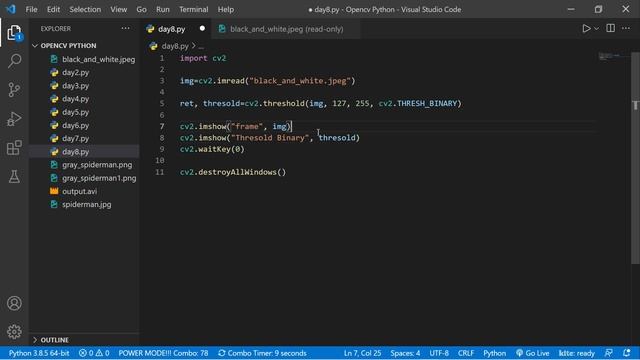Open day3.py file
Screen dimensions: 640x360
[x=76, y=86]
